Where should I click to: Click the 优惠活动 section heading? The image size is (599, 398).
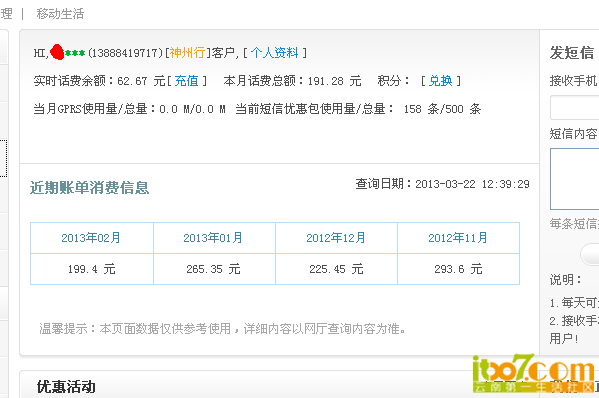click(66, 387)
